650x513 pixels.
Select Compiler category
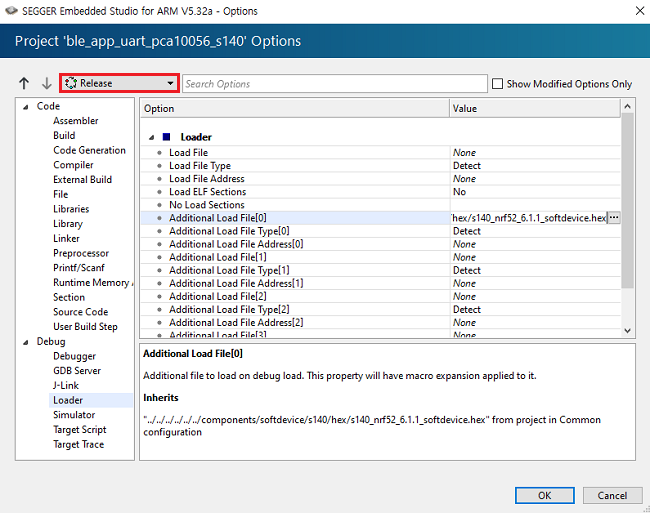pyautogui.click(x=73, y=165)
